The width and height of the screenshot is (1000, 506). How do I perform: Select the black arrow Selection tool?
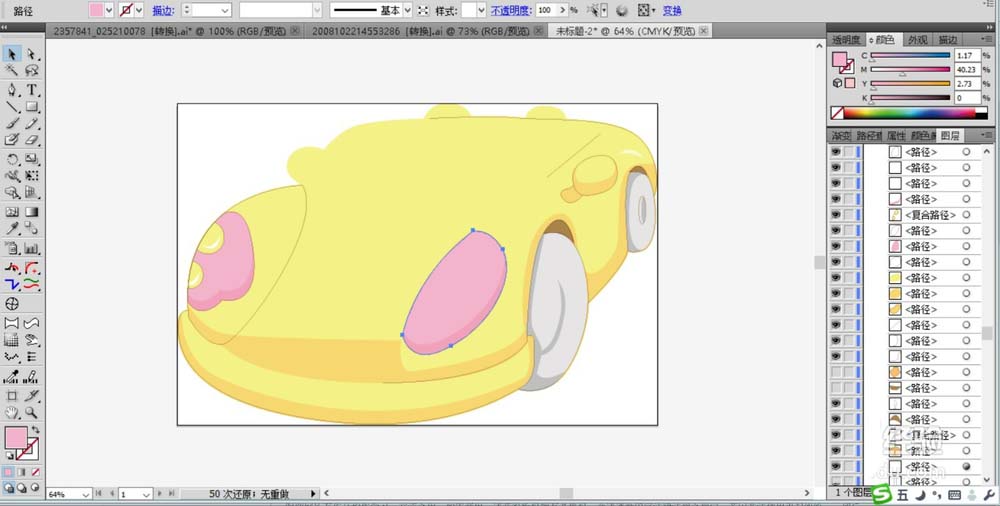pos(12,54)
